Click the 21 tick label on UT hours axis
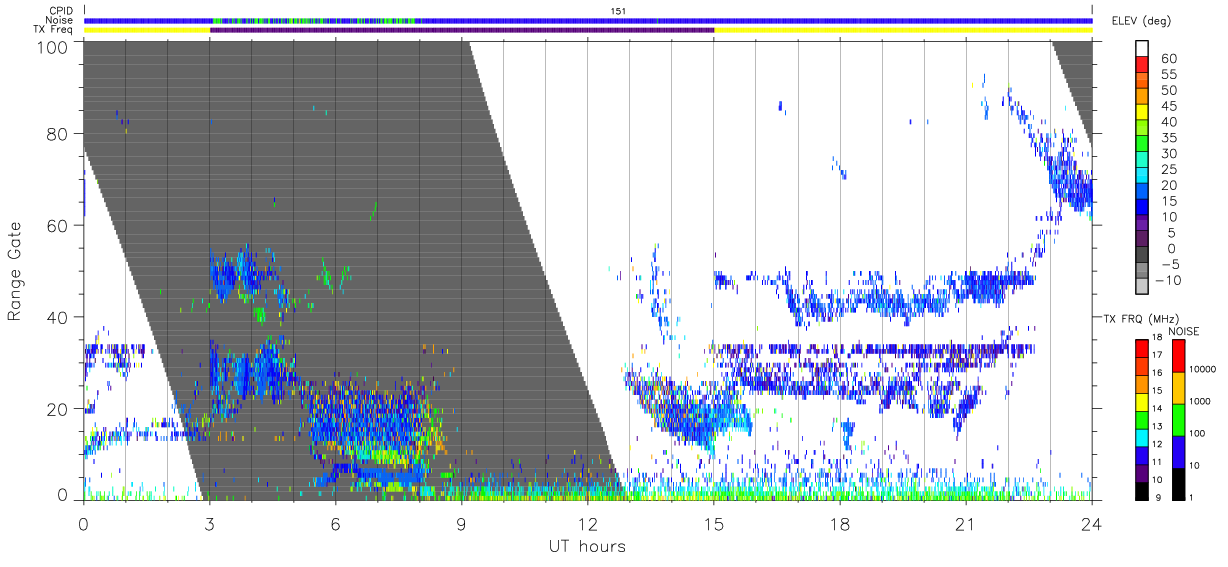 966,524
